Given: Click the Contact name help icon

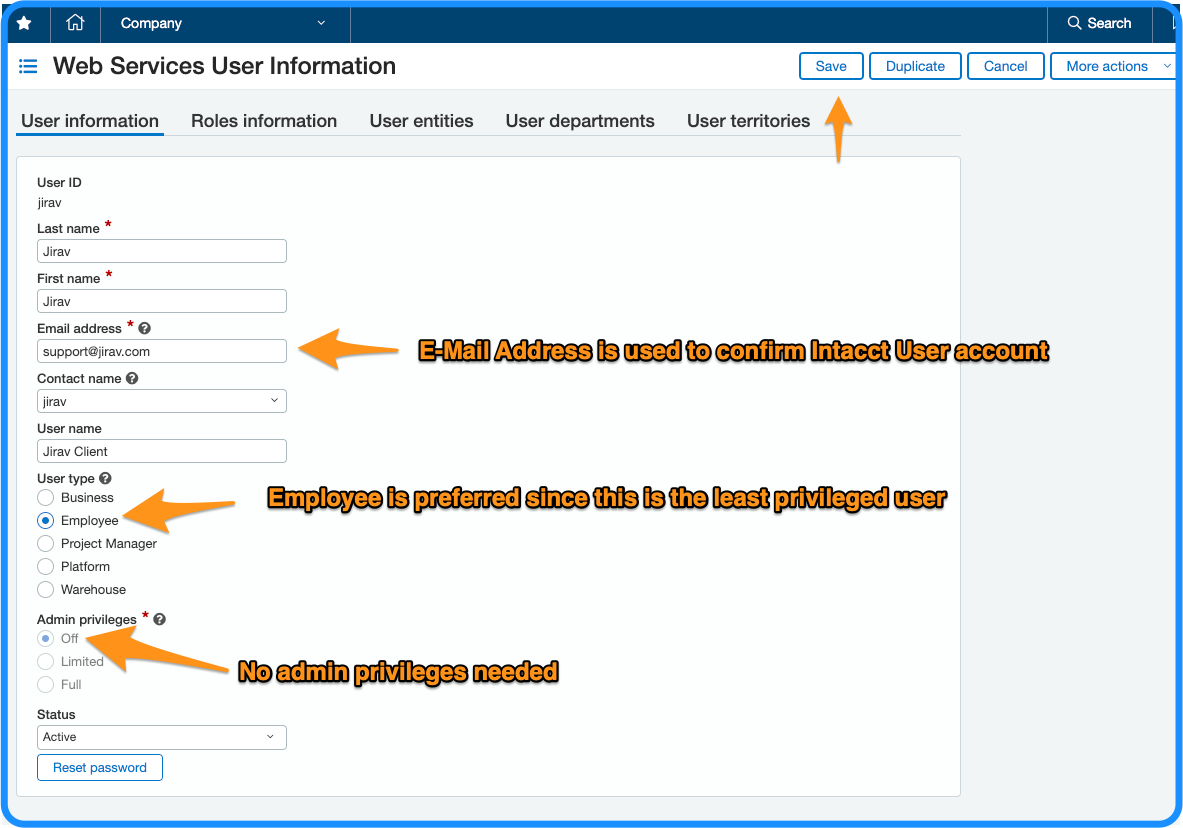Looking at the screenshot, I should click(132, 378).
